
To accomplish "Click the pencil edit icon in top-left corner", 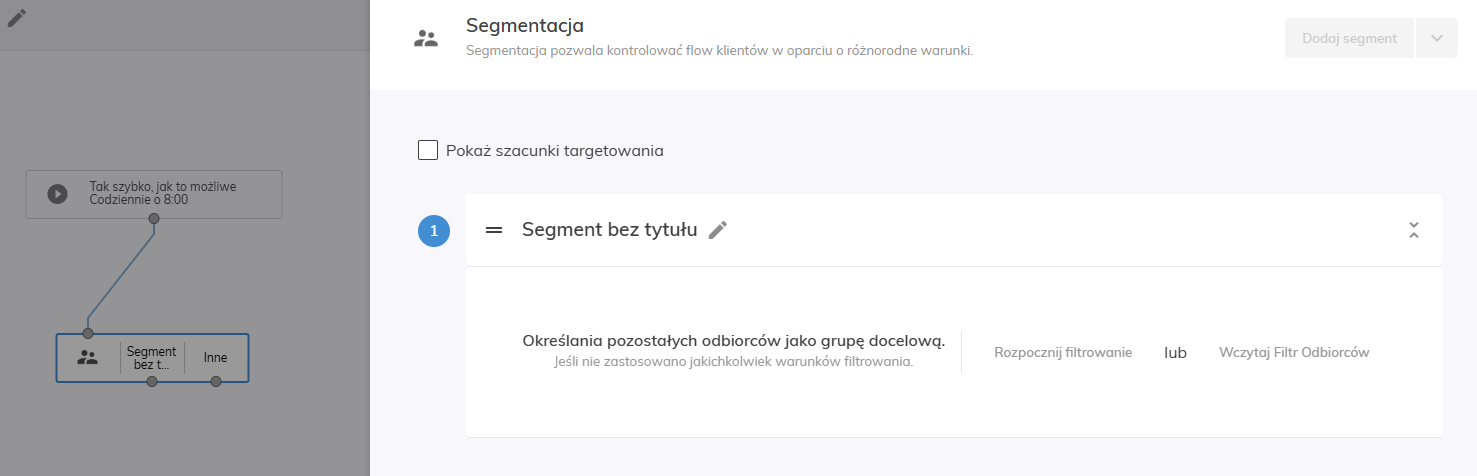I will [x=17, y=18].
